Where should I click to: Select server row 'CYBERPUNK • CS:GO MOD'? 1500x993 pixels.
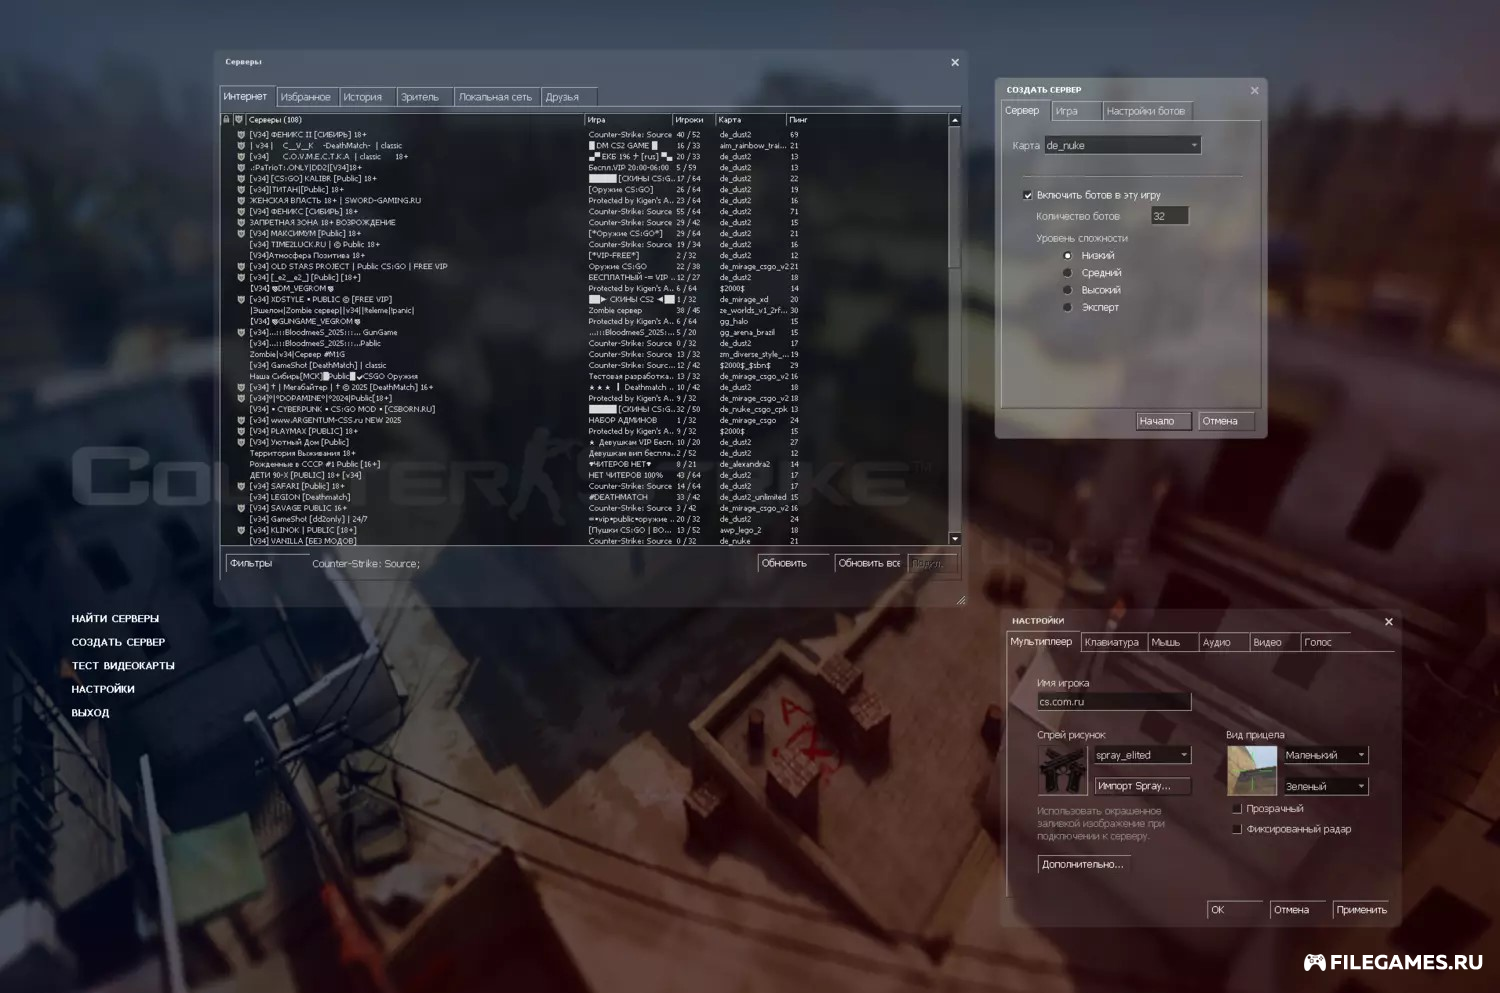(x=584, y=409)
